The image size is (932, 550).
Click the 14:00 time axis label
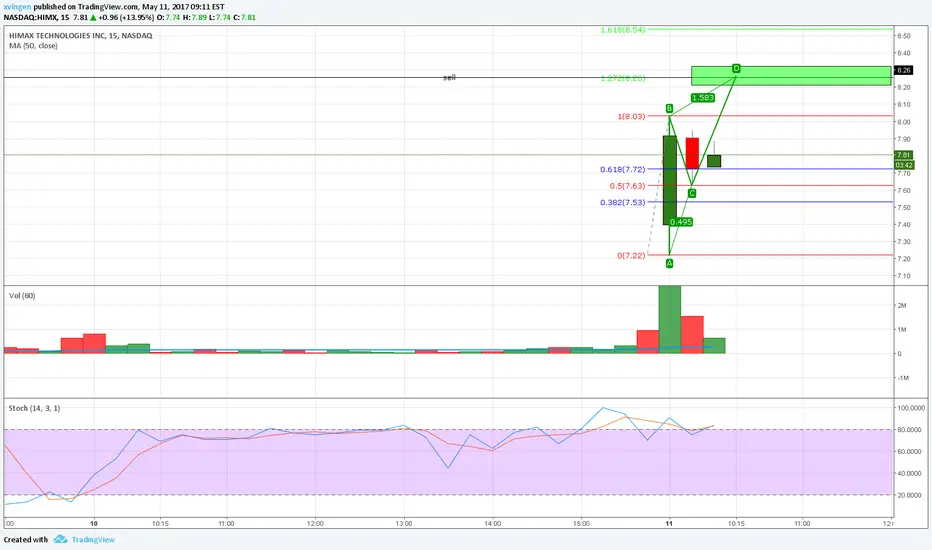click(493, 524)
